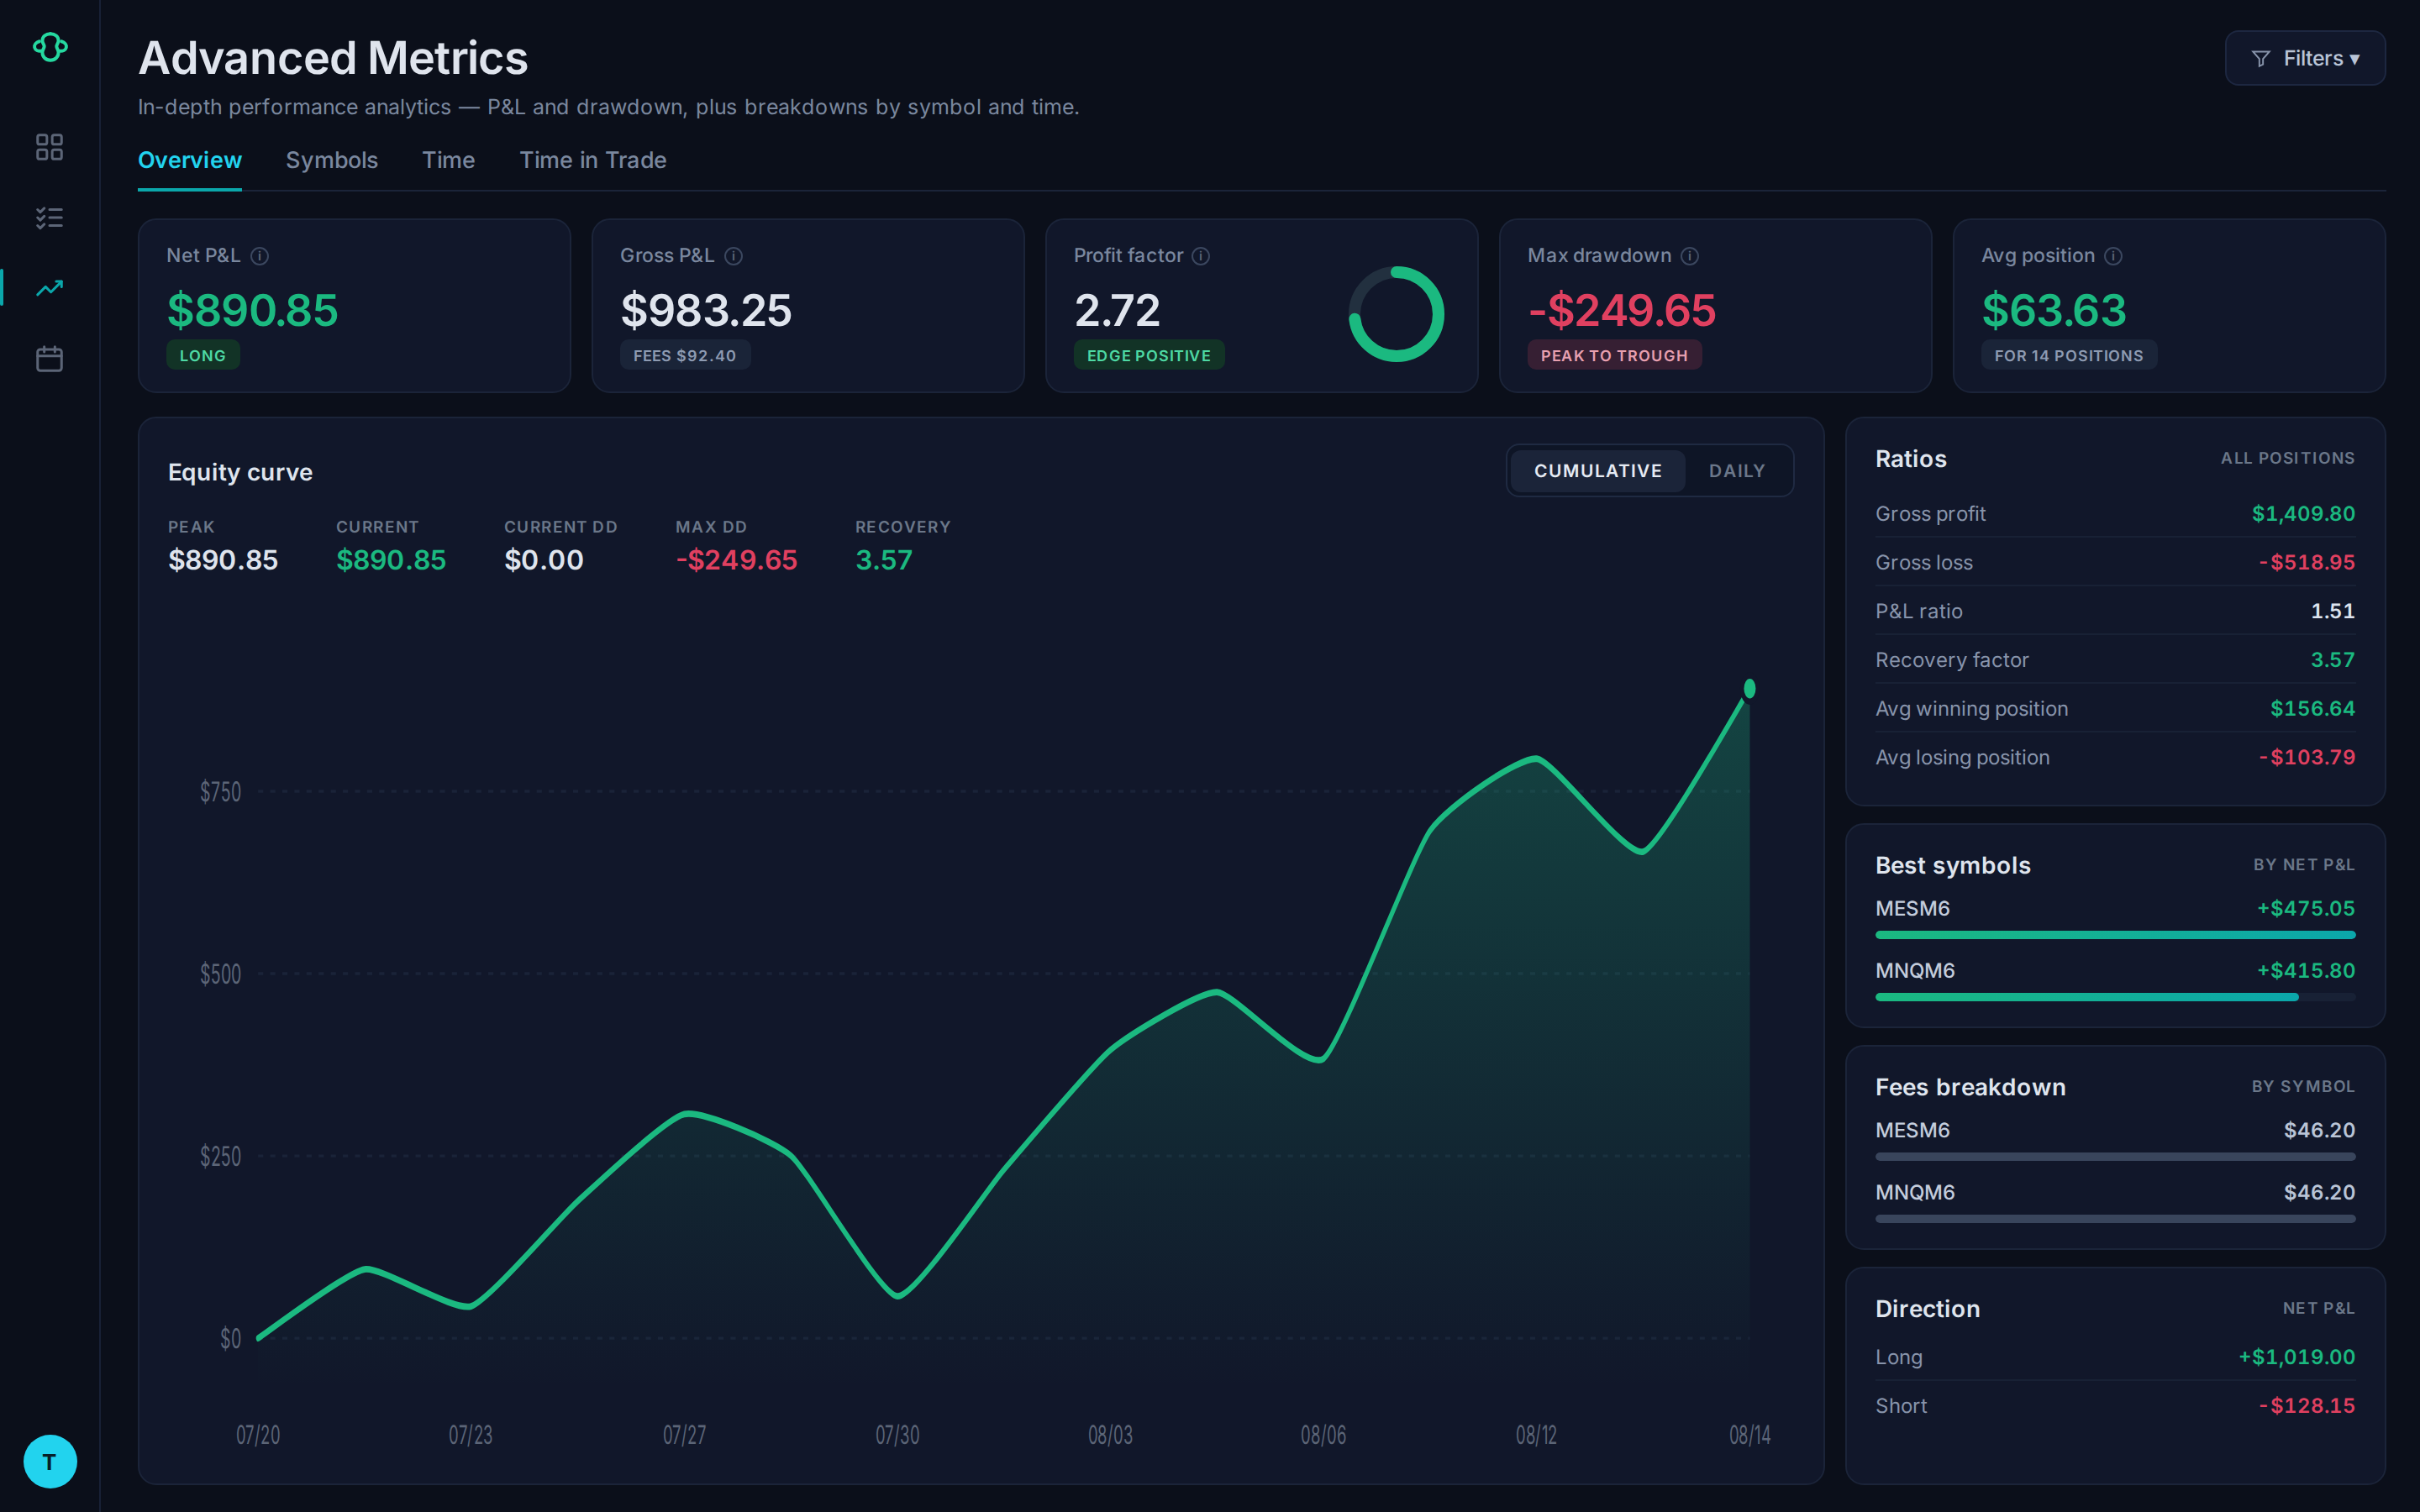Click the Gross loss -$518.95 value
Viewport: 2420px width, 1512px height.
pyautogui.click(x=2306, y=562)
